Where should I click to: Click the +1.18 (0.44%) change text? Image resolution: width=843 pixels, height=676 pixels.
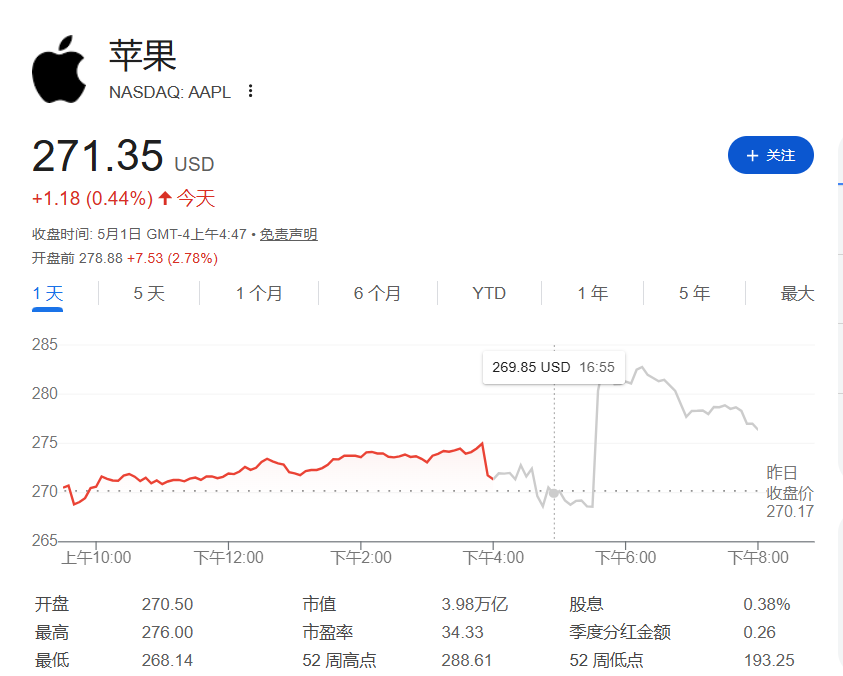point(92,198)
